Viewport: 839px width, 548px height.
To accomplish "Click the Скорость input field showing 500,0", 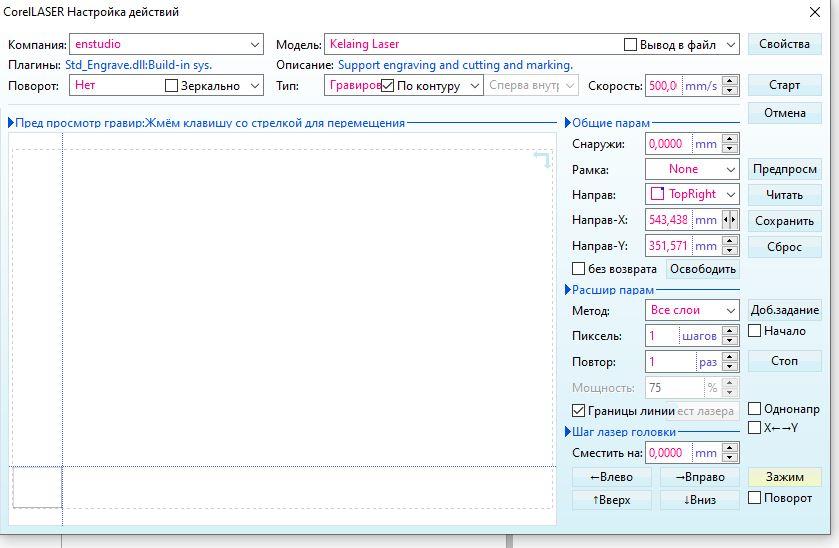I will pos(662,86).
